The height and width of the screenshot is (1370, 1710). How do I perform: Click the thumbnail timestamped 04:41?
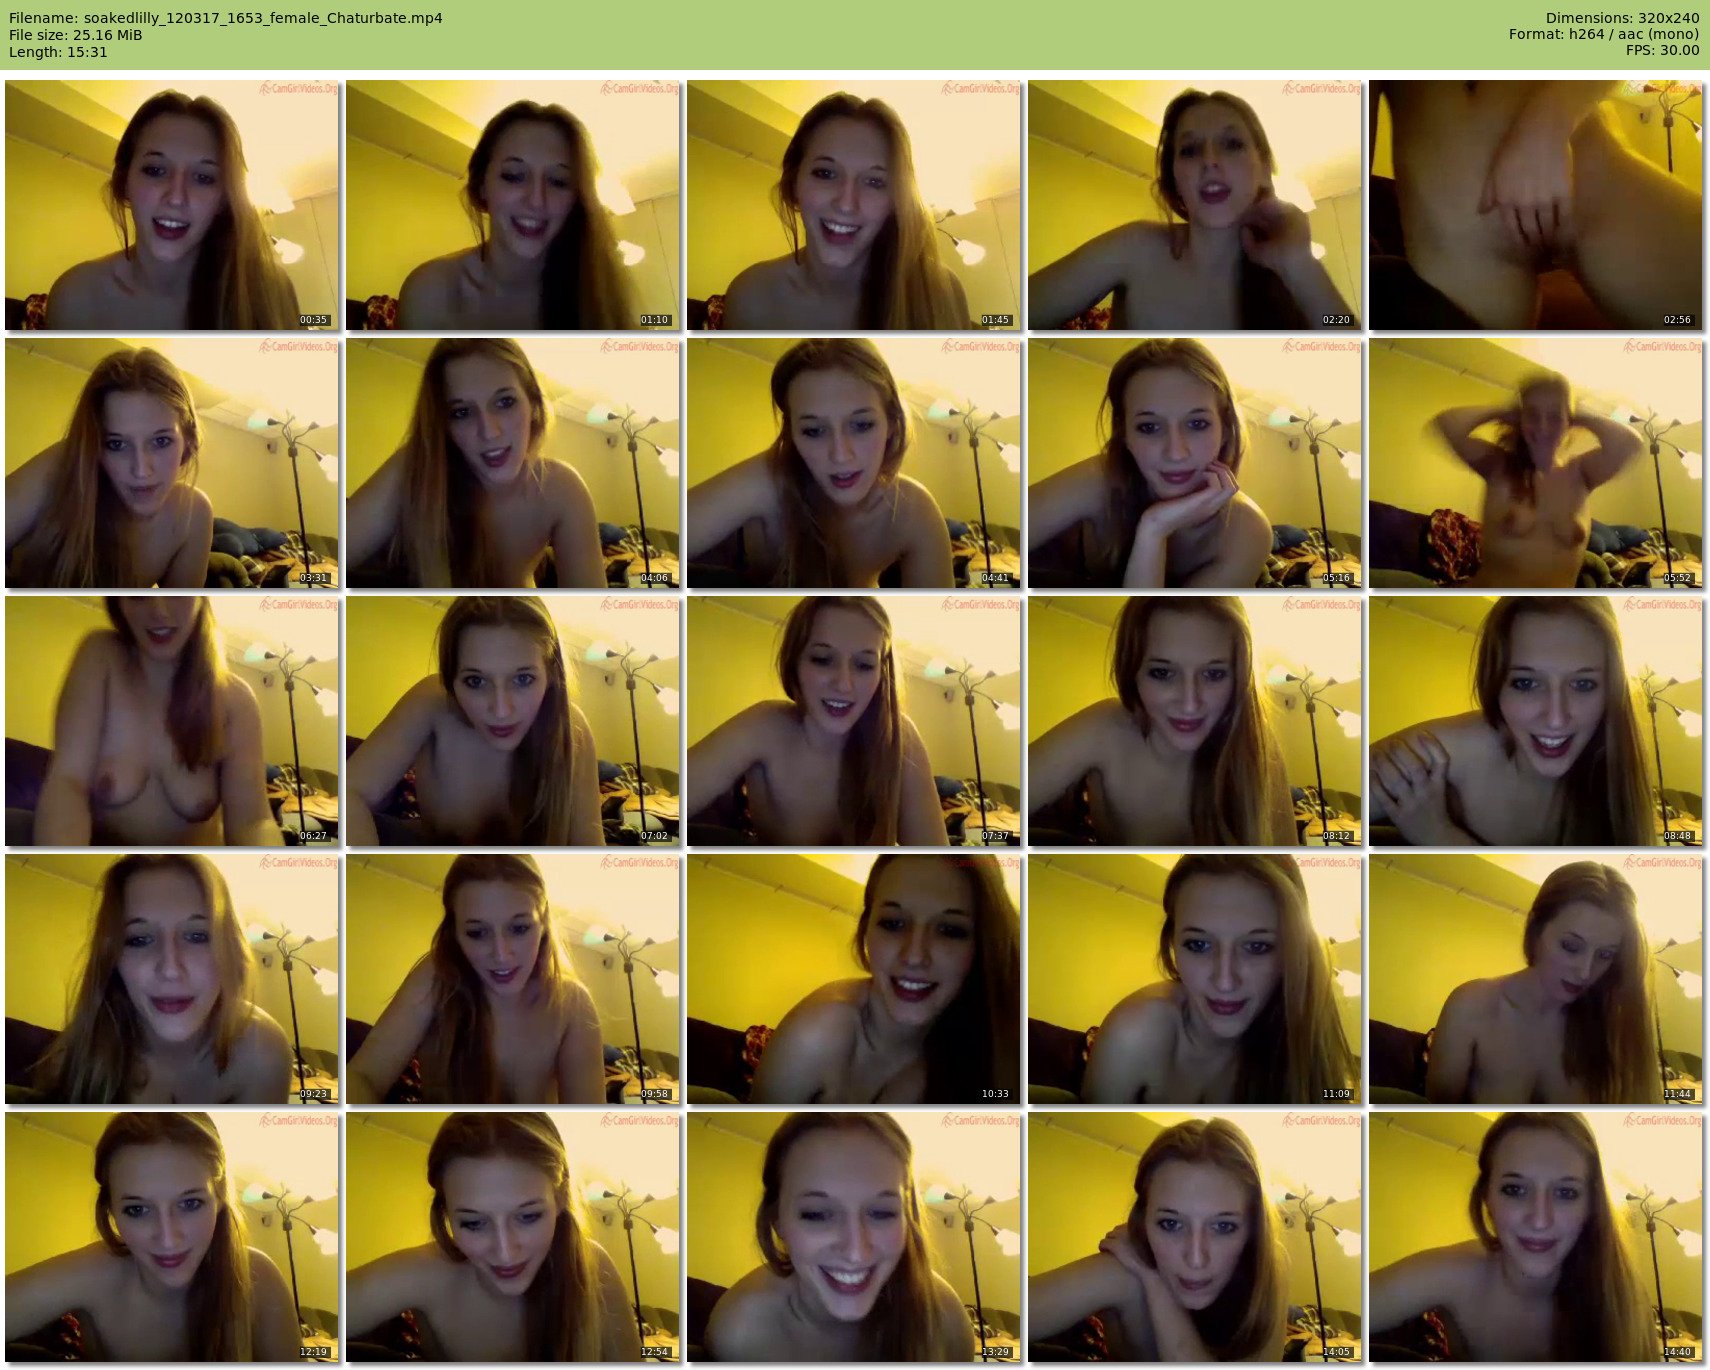click(x=854, y=463)
